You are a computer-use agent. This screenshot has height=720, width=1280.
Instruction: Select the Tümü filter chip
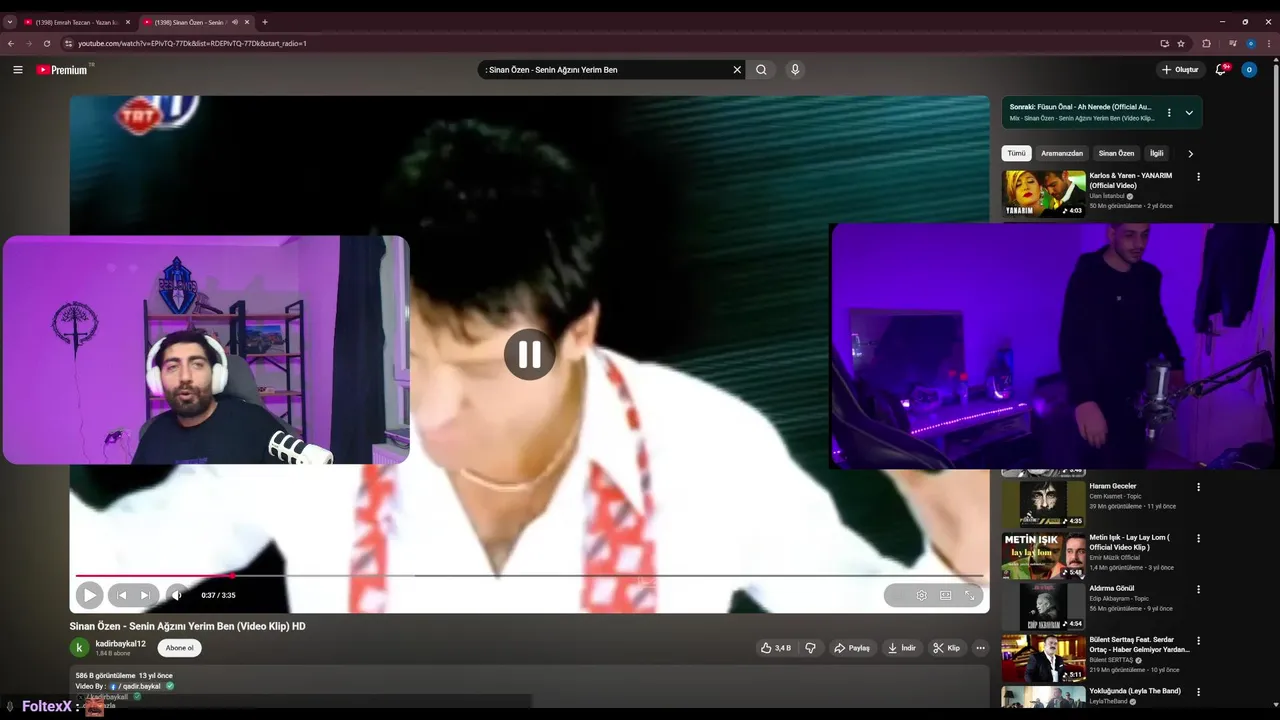pyautogui.click(x=1016, y=153)
